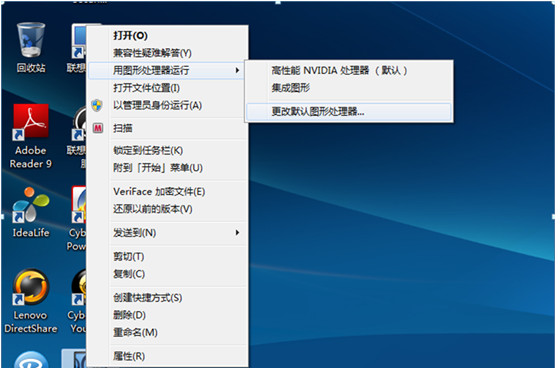This screenshot has width=560, height=368.
Task: Choose 删除(D) from the context menu
Action: 168,315
